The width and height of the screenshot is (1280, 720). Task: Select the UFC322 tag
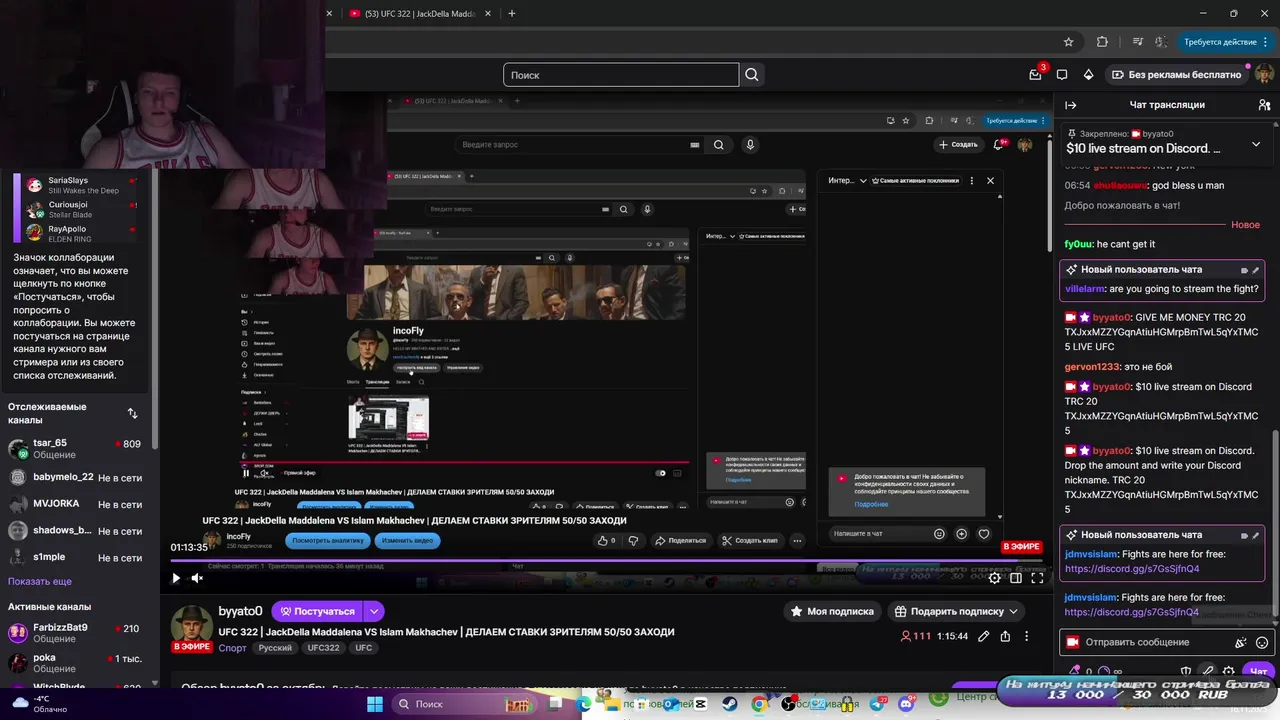pyautogui.click(x=323, y=648)
